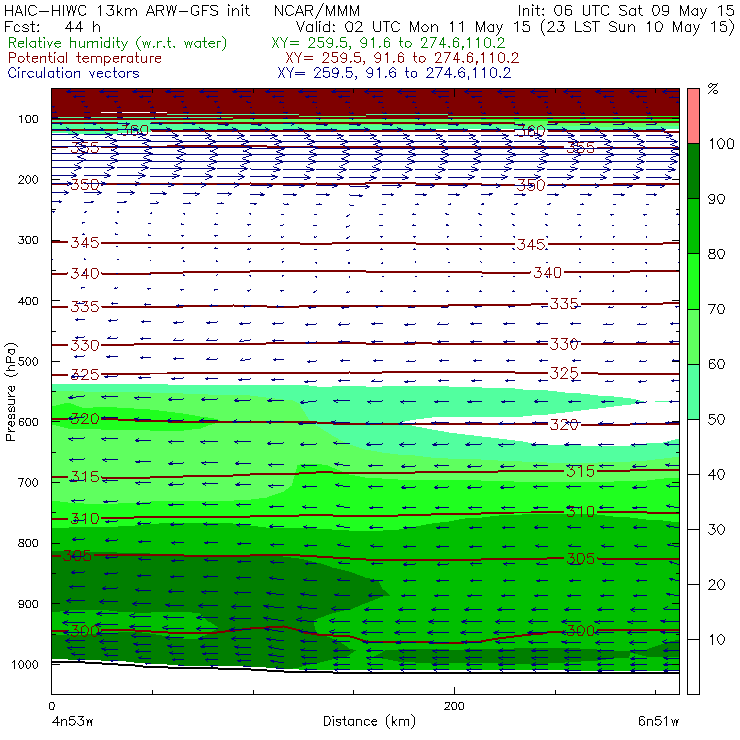Select the darkest green 90–100% color bar segment
This screenshot has width=740, height=740.
[x=693, y=171]
